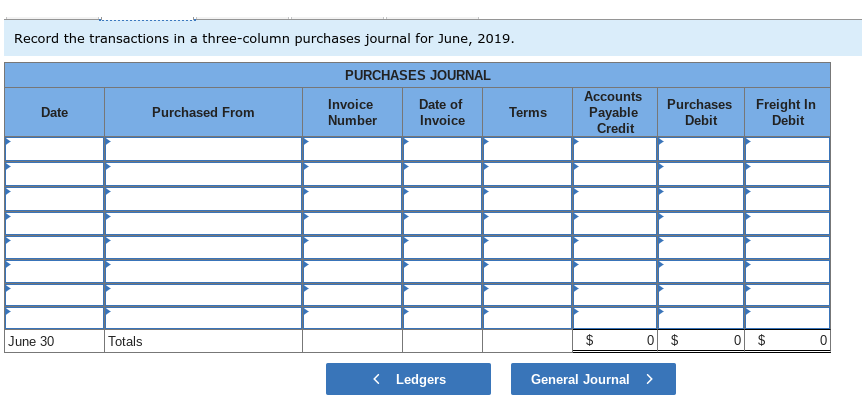
Task: Click the Freight In Debit column header
Action: pos(787,112)
